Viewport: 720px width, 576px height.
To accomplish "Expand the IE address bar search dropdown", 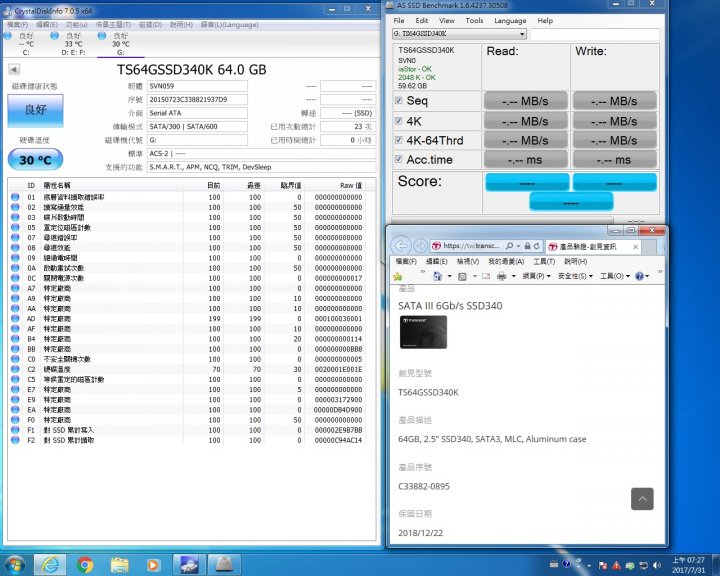I will [x=518, y=246].
